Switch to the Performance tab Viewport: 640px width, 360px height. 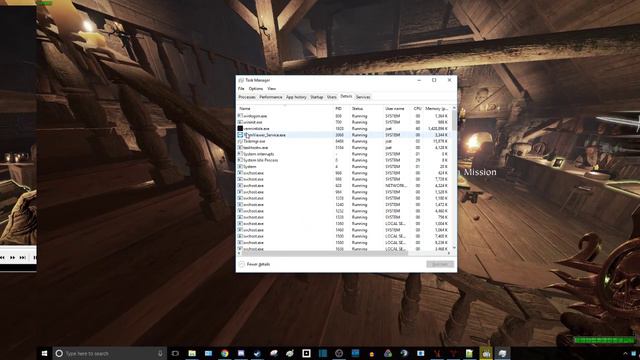point(271,97)
